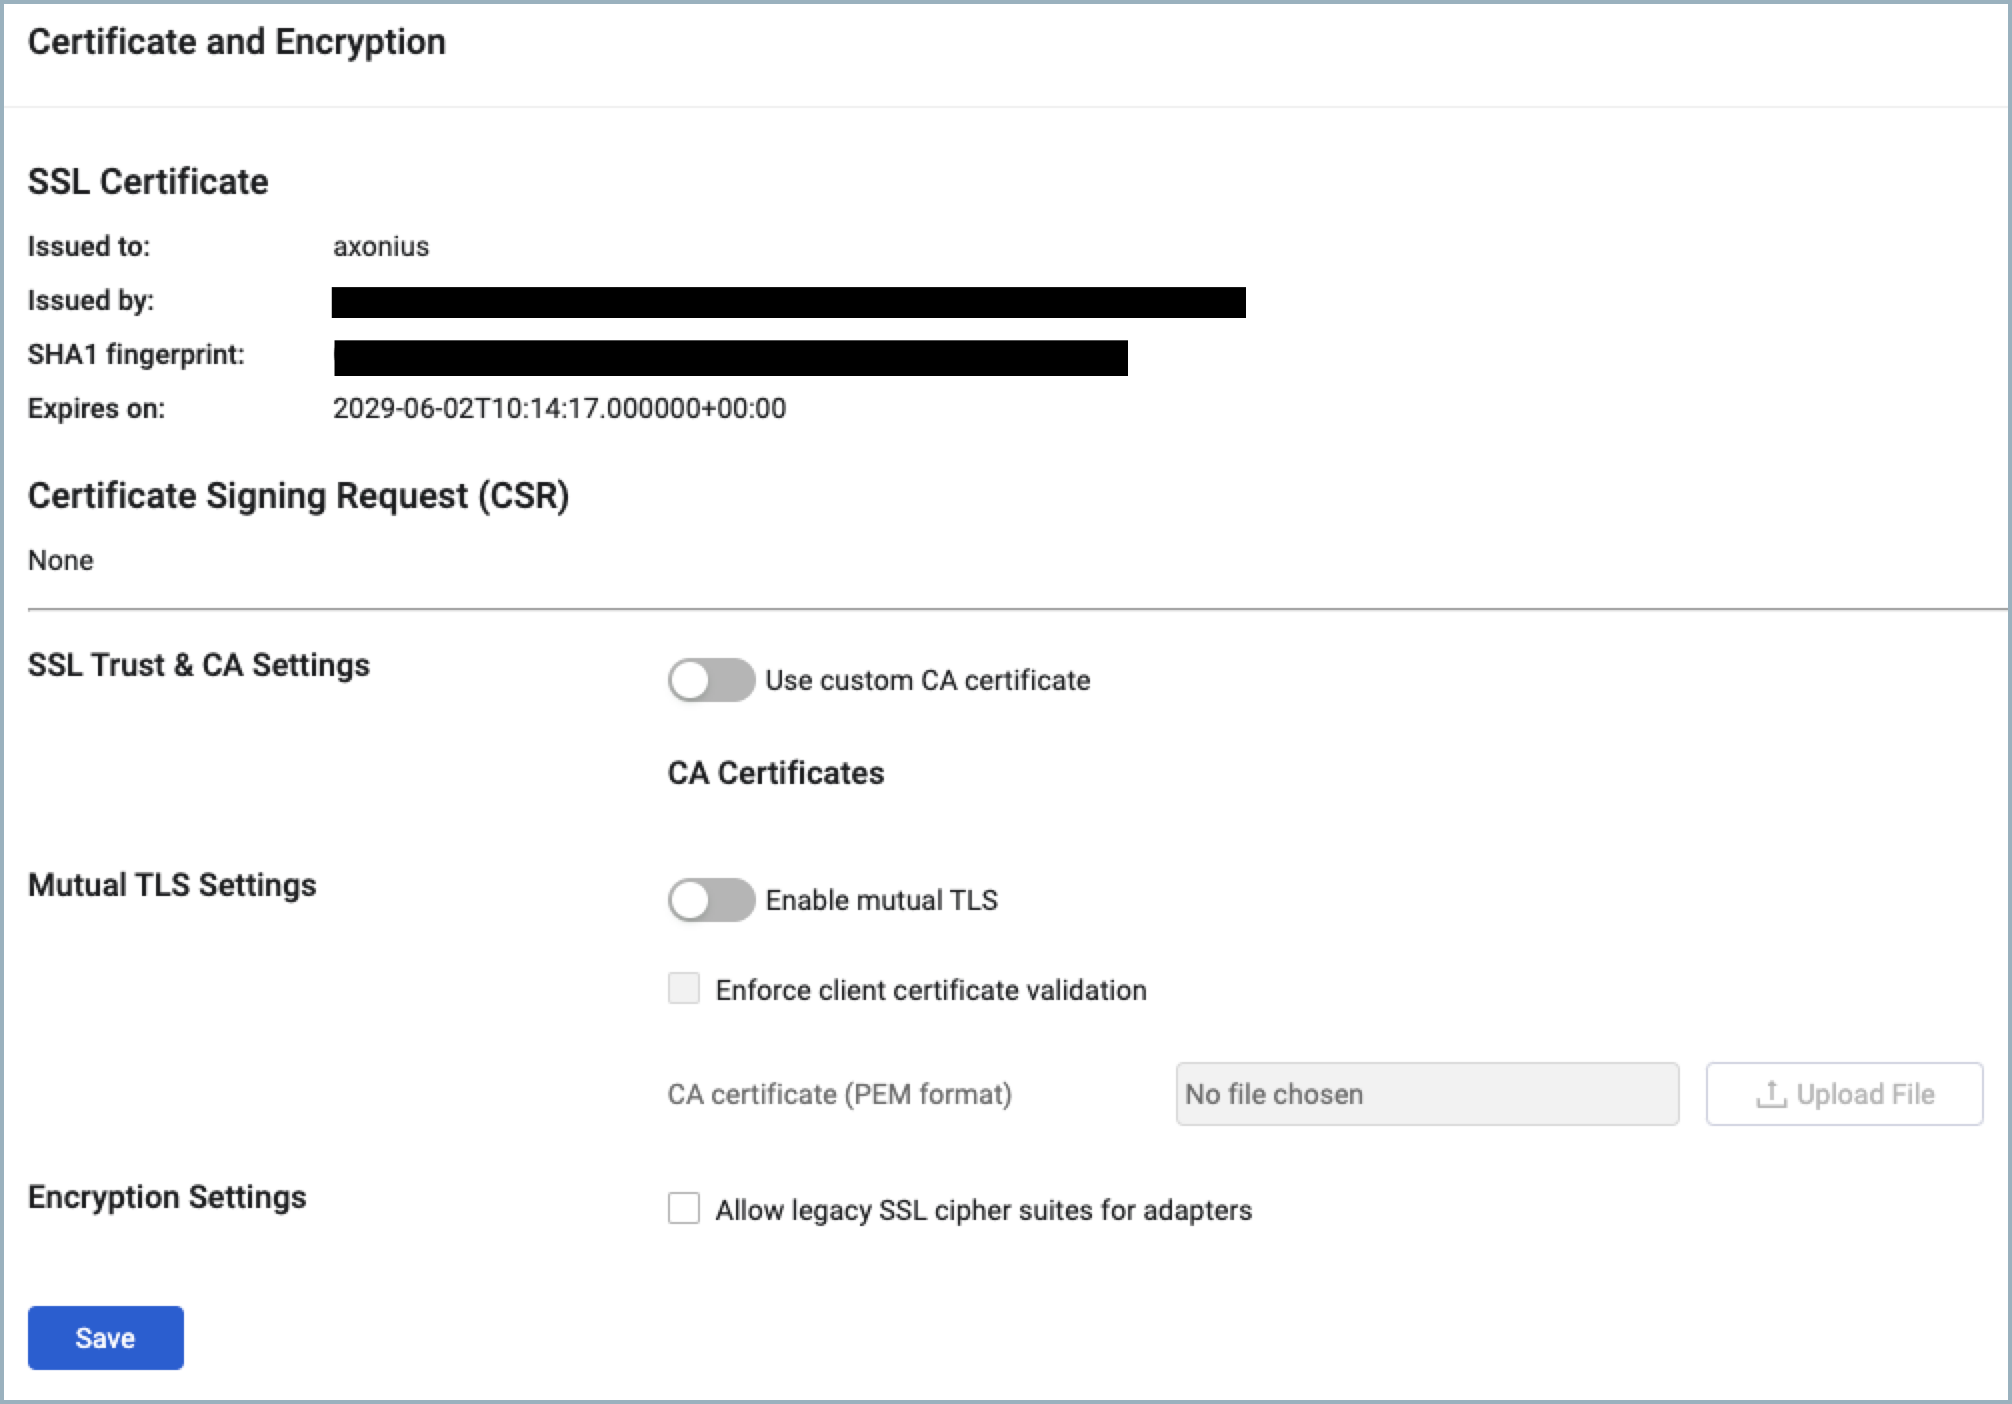Click the 'Use custom CA certificate' label text
This screenshot has height=1404, width=2012.
point(927,680)
